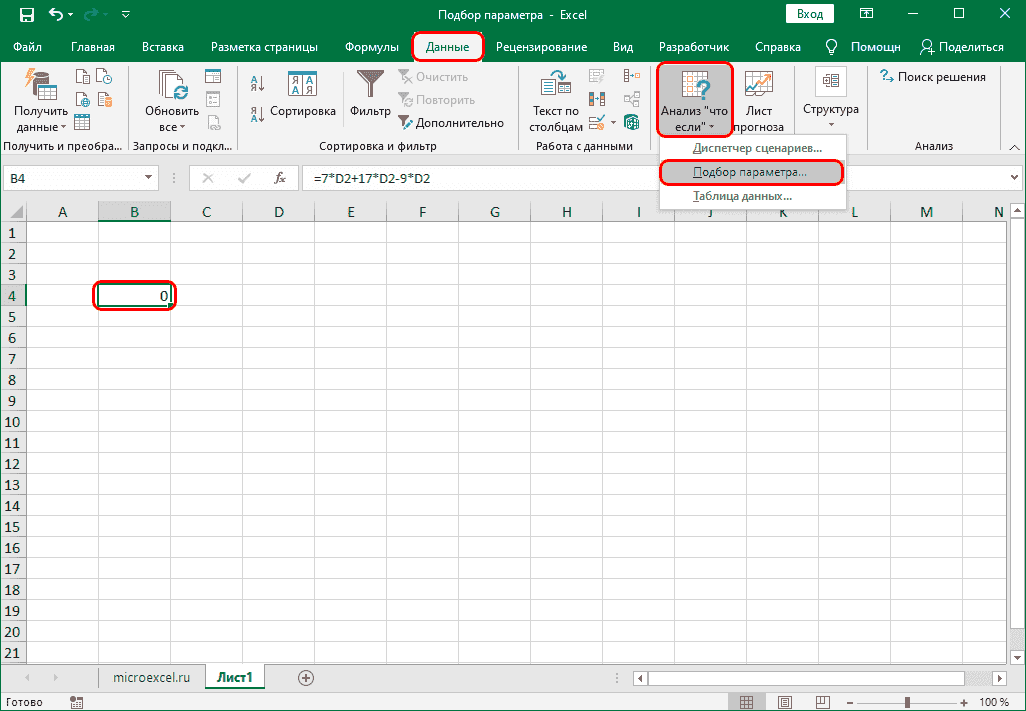Click the 'Вход' sign-in button

click(810, 14)
